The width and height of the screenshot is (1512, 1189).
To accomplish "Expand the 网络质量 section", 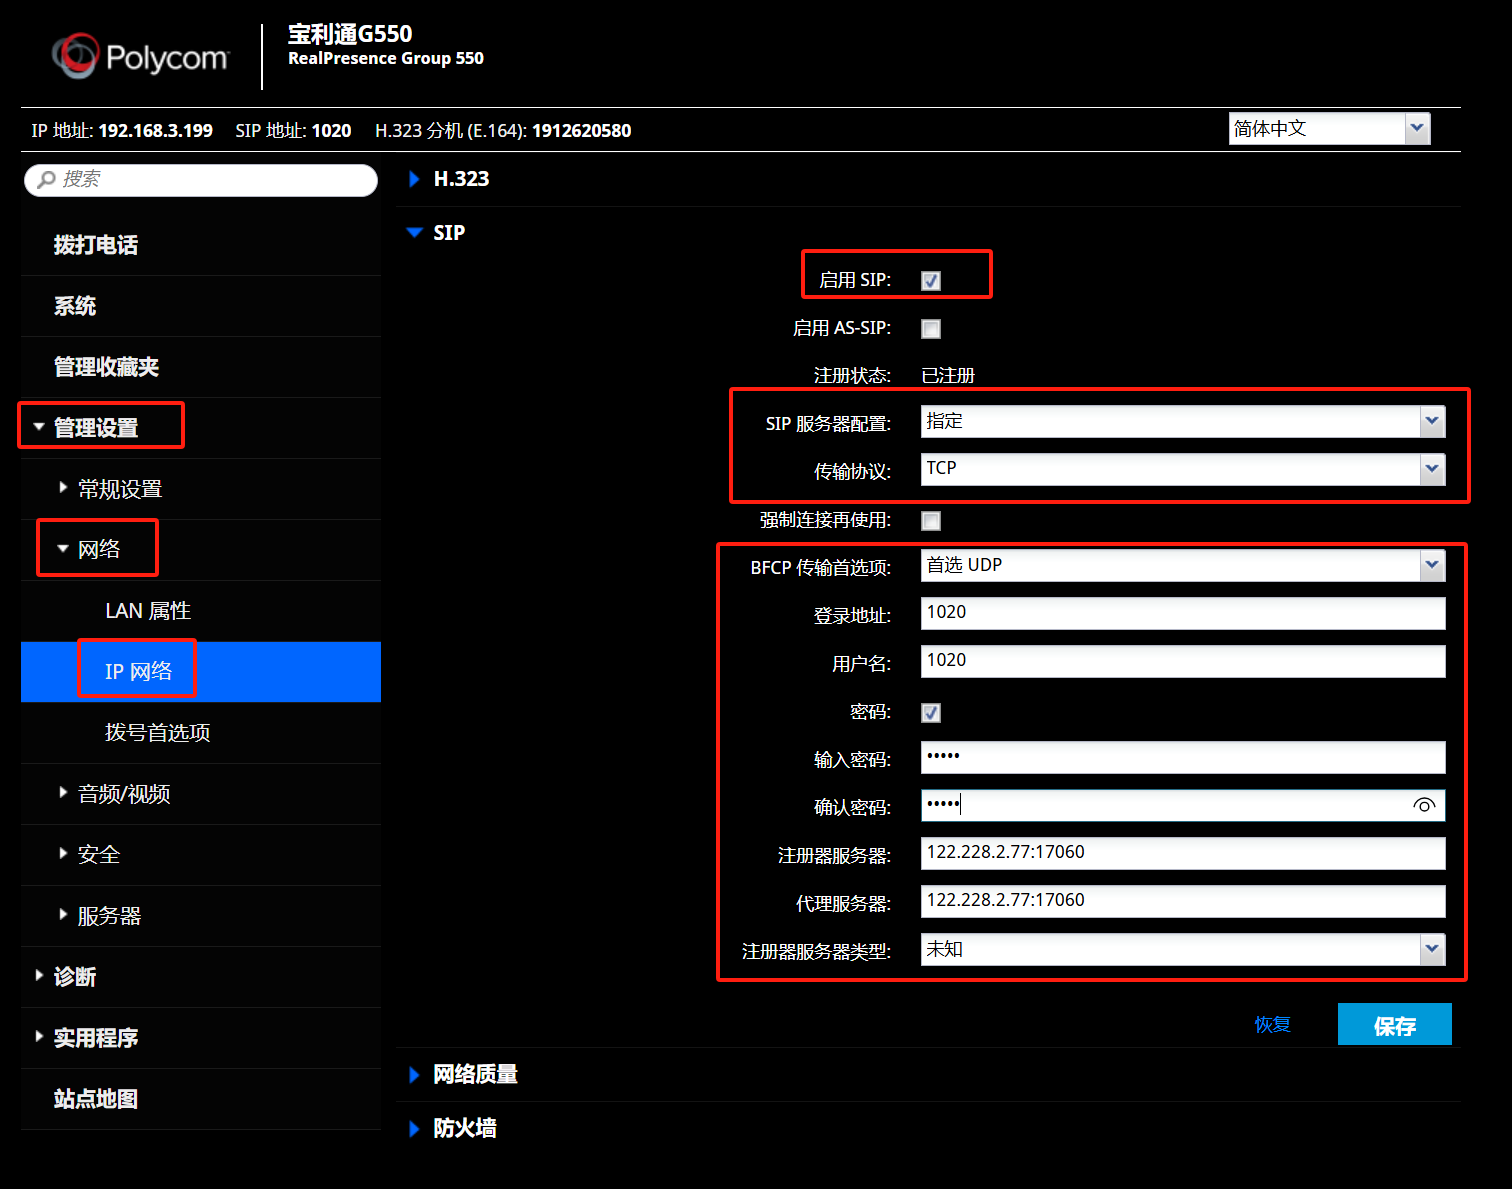I will [415, 1074].
